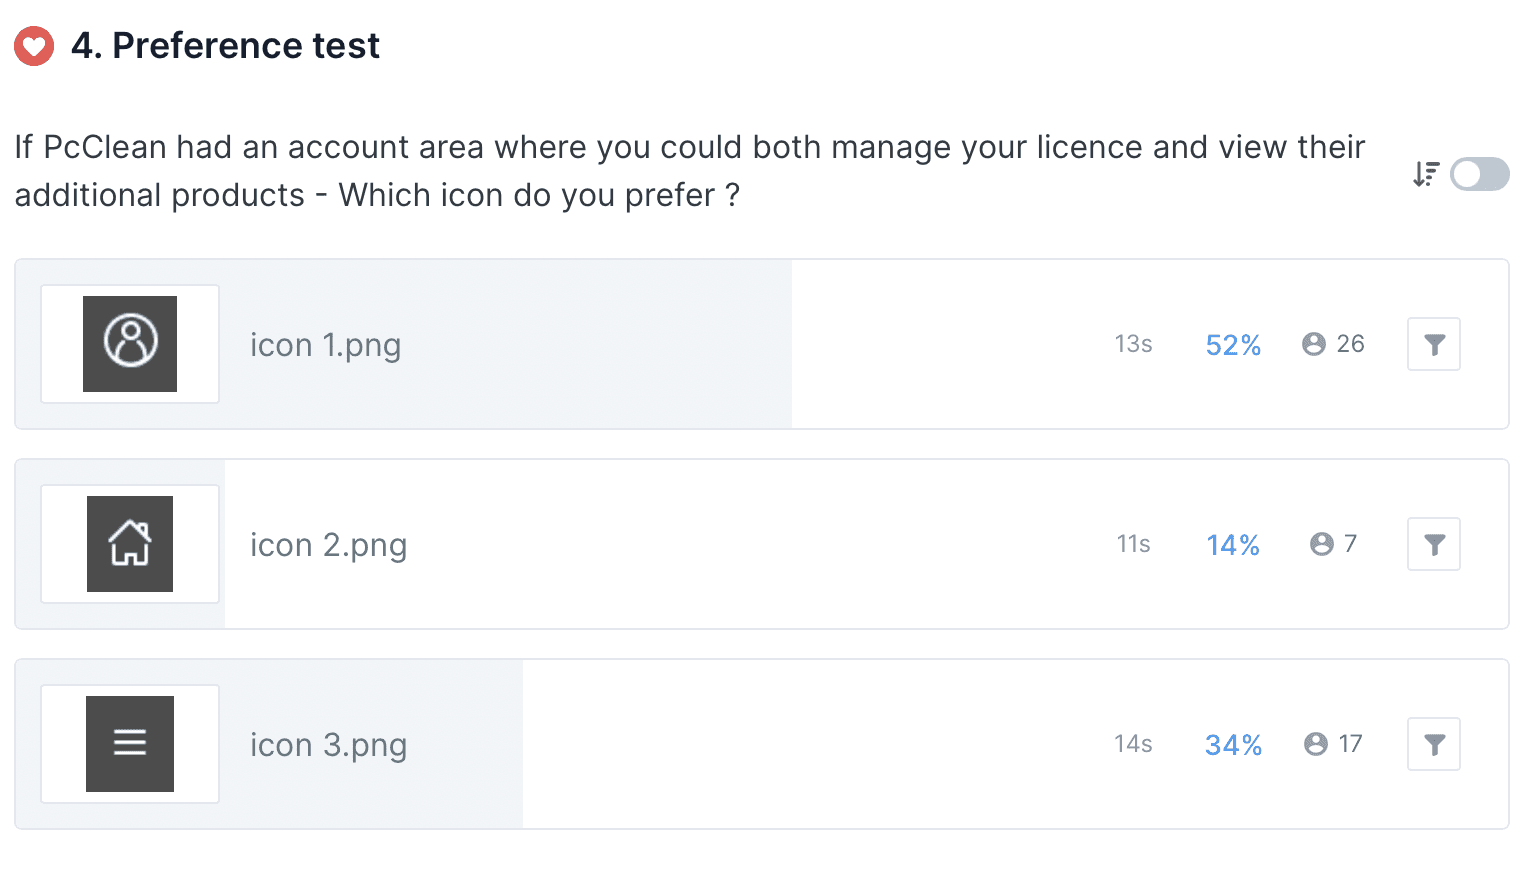This screenshot has width=1532, height=872.
Task: Open the user profile icon thumbnail
Action: (130, 343)
